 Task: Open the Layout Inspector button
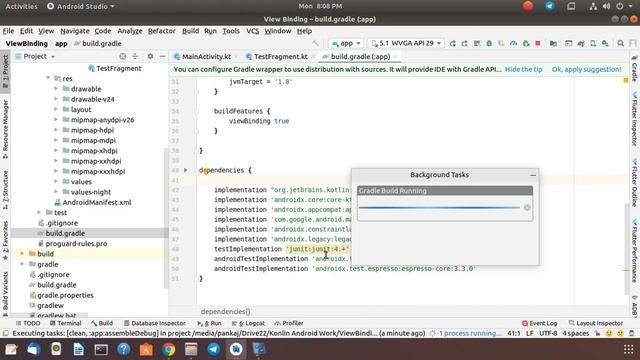[x=596, y=323]
